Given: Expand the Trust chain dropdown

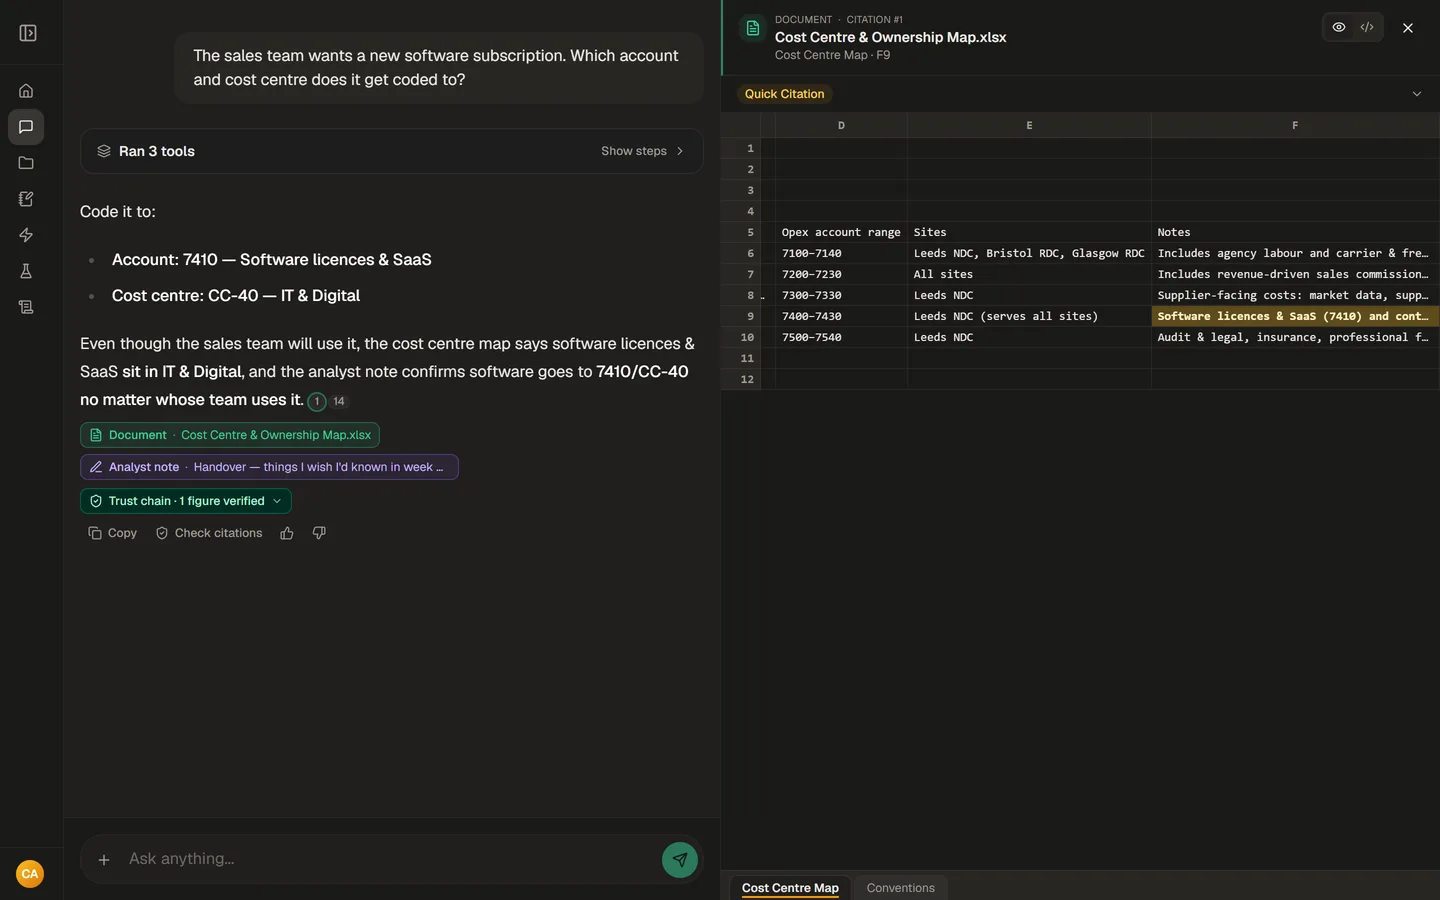Looking at the screenshot, I should 185,501.
